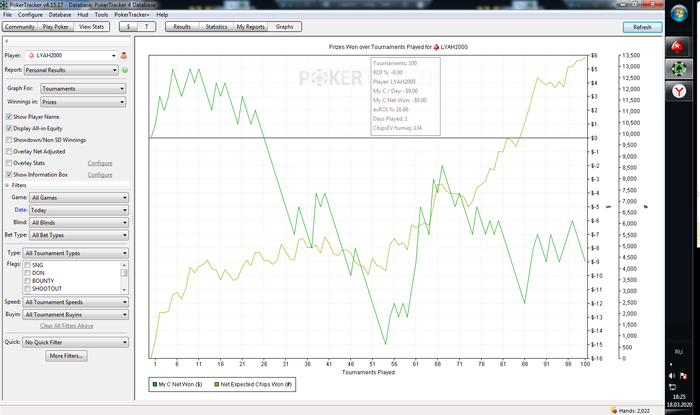The image size is (700, 415).
Task: Toggle Show Player Name checkbox
Action: click(9, 117)
